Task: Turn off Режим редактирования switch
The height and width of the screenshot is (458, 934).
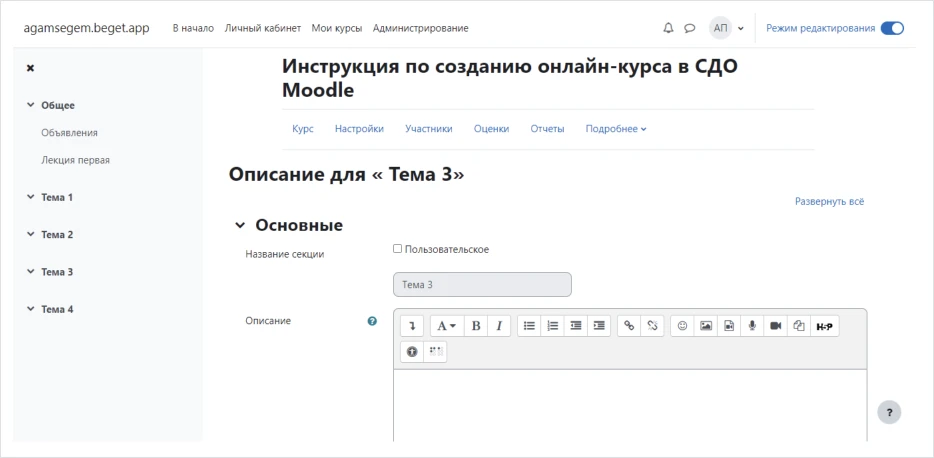Action: pyautogui.click(x=892, y=28)
